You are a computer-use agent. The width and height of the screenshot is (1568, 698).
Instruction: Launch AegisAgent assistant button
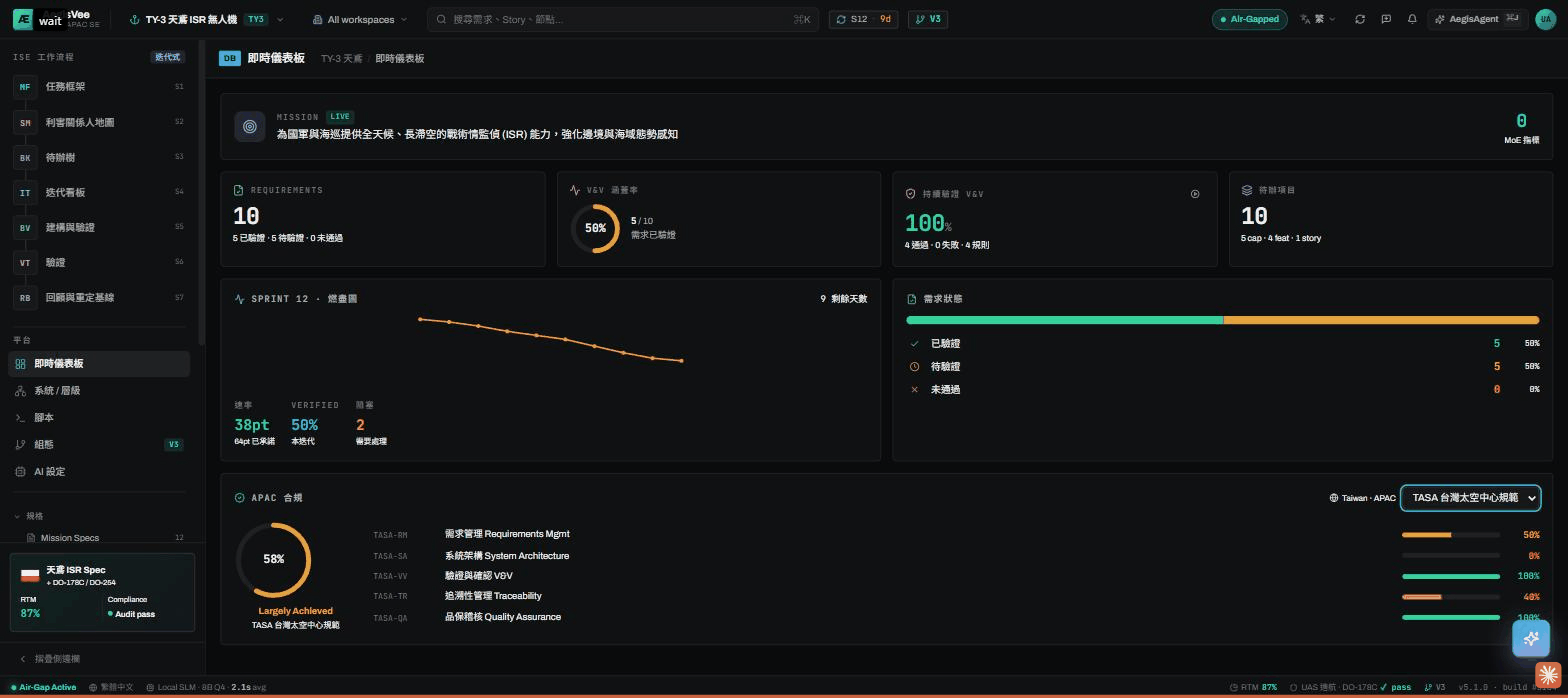1478,19
